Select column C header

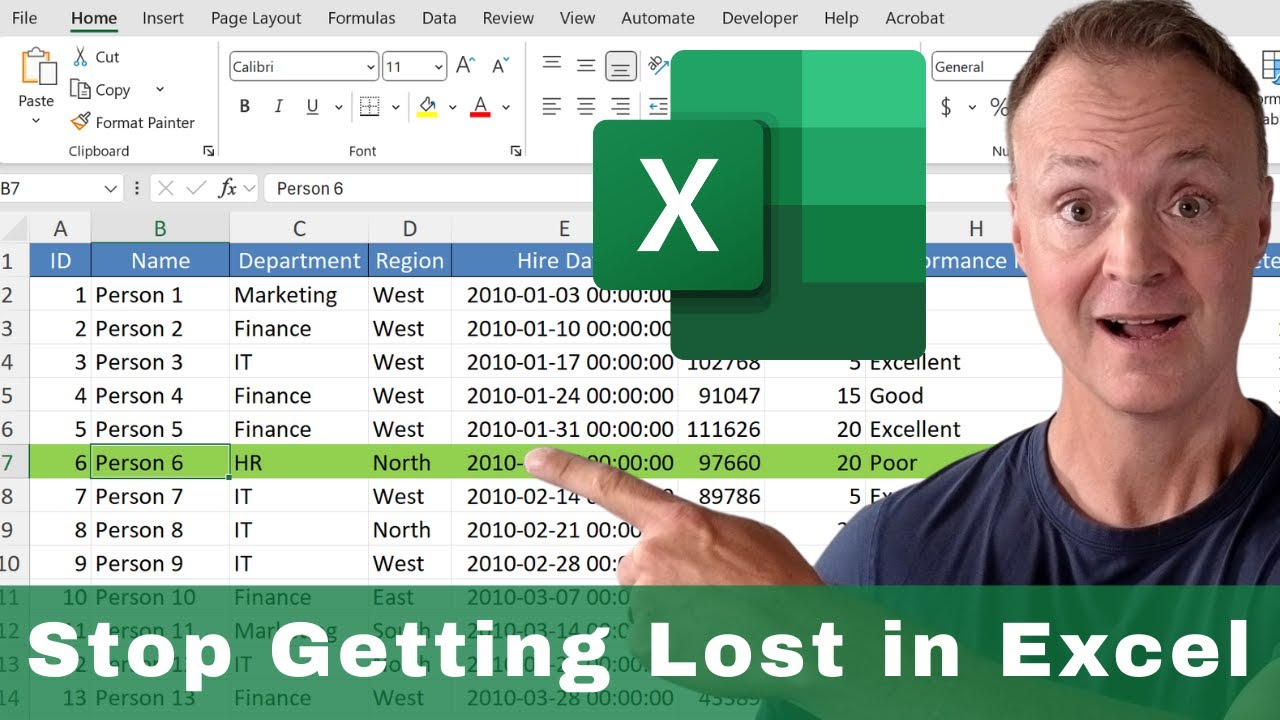point(299,229)
